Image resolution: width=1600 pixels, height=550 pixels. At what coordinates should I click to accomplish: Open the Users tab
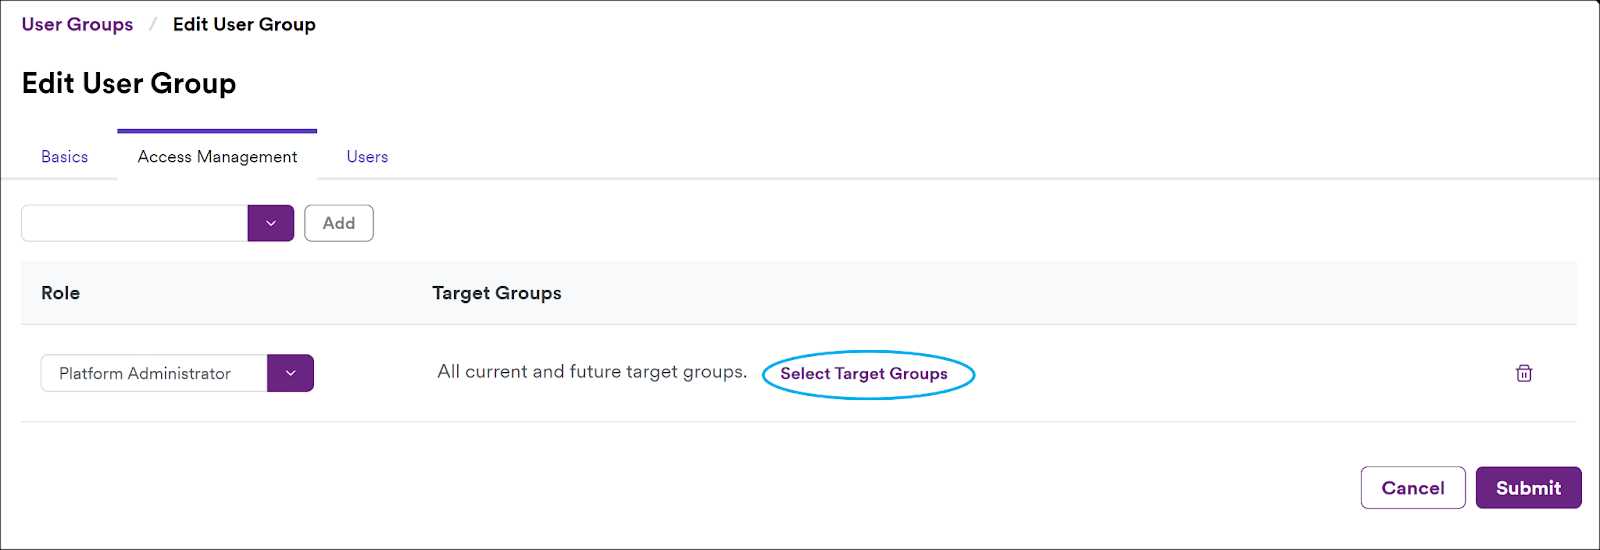pos(367,157)
